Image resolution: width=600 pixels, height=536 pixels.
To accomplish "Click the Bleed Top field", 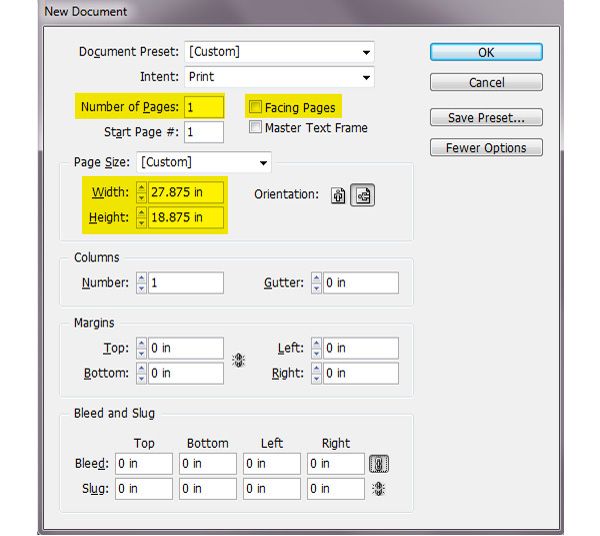I will pos(144,464).
